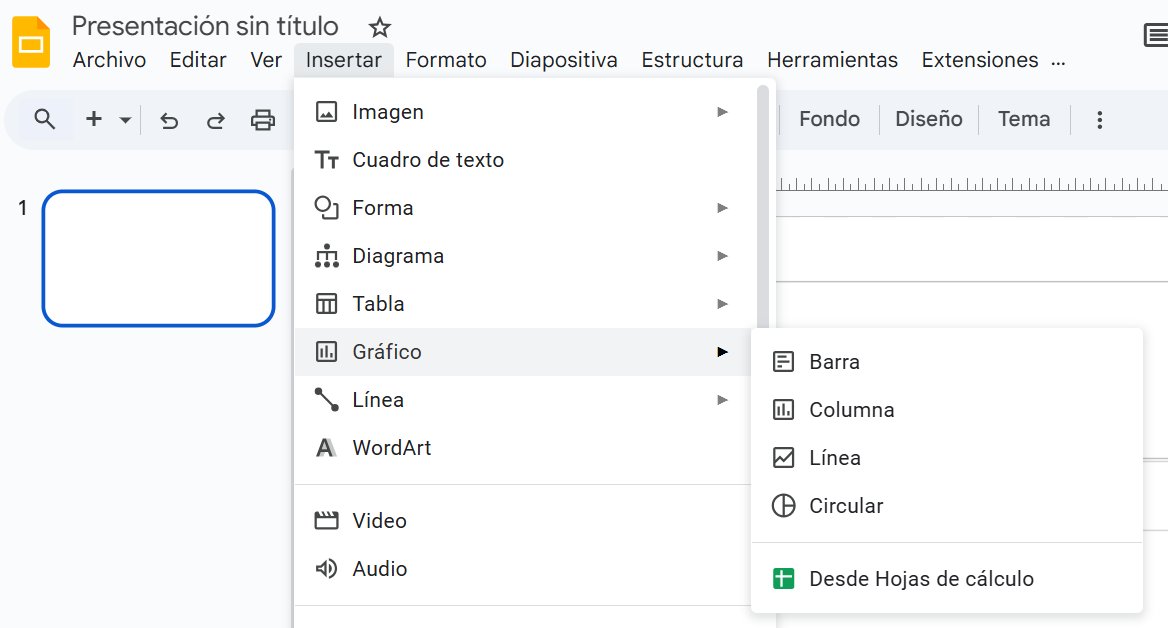Click the Insert menu vertical scrollbar
This screenshot has width=1168, height=628.
coord(763,200)
